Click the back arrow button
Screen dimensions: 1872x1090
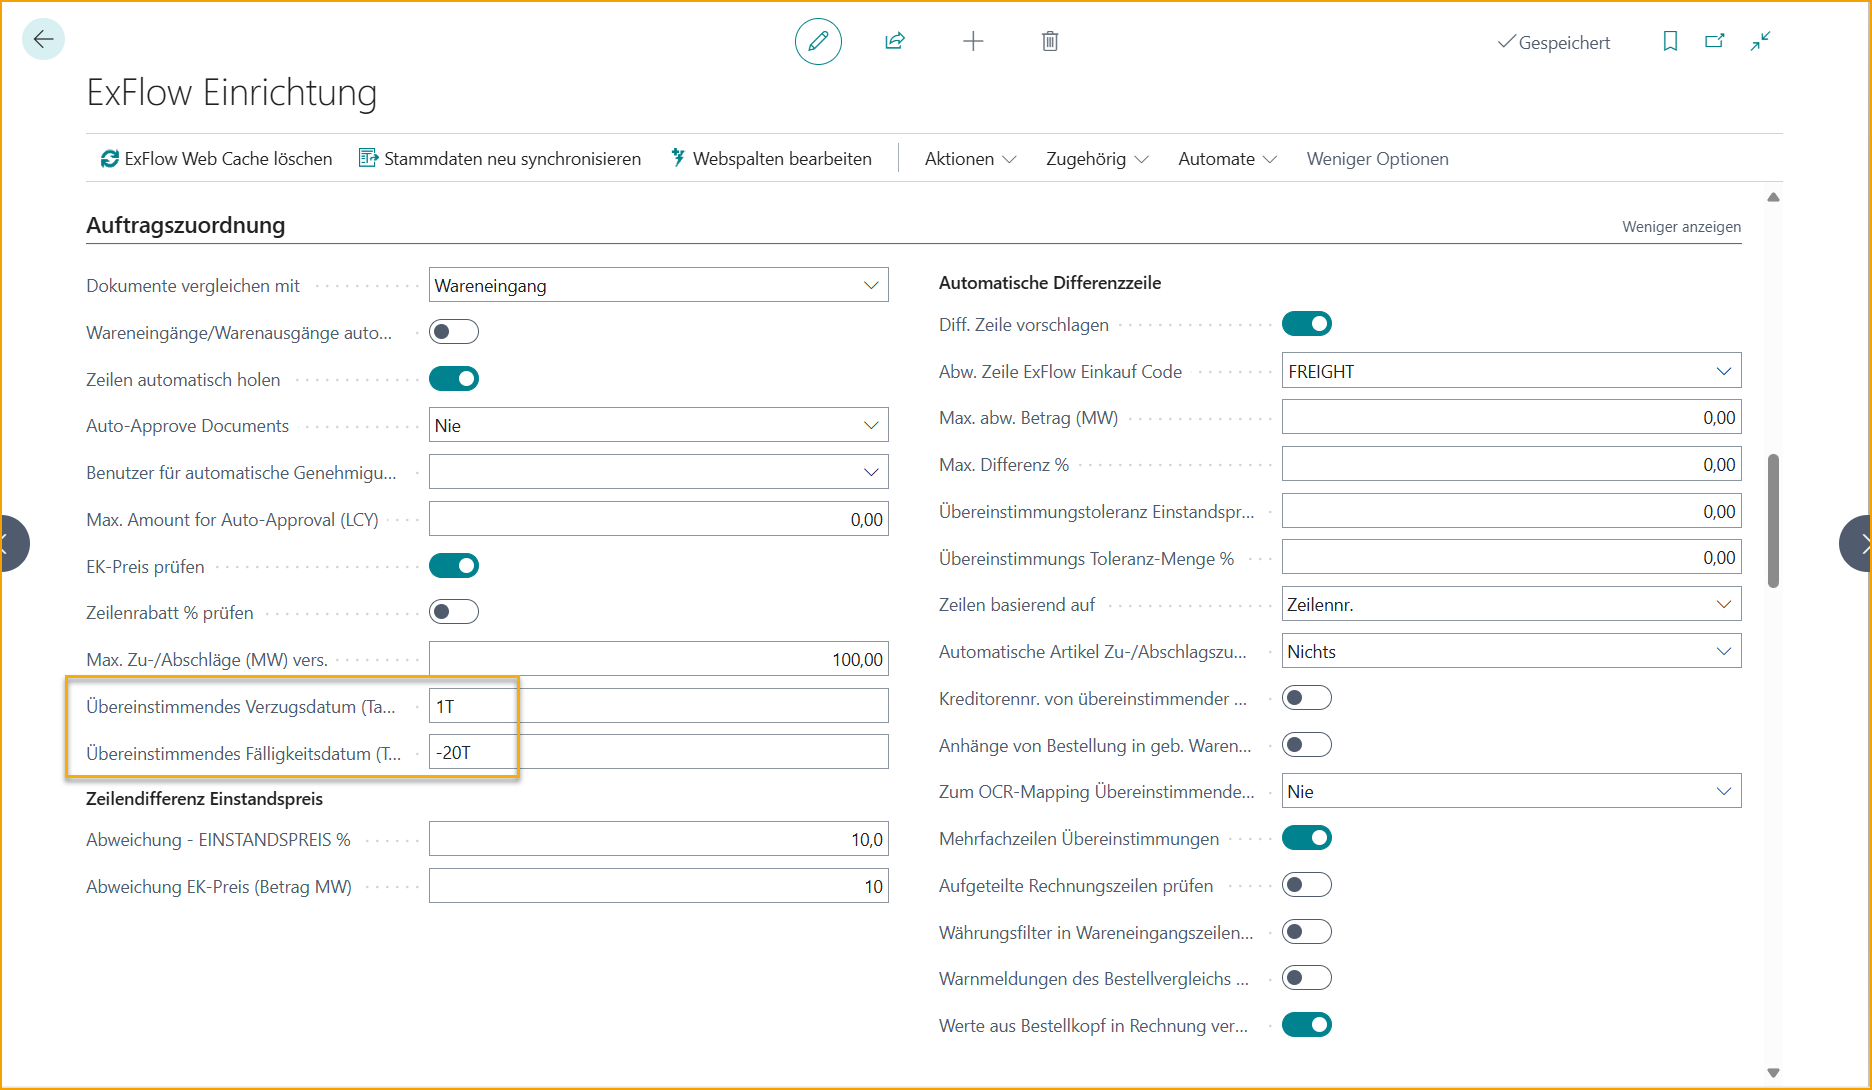pos(43,40)
